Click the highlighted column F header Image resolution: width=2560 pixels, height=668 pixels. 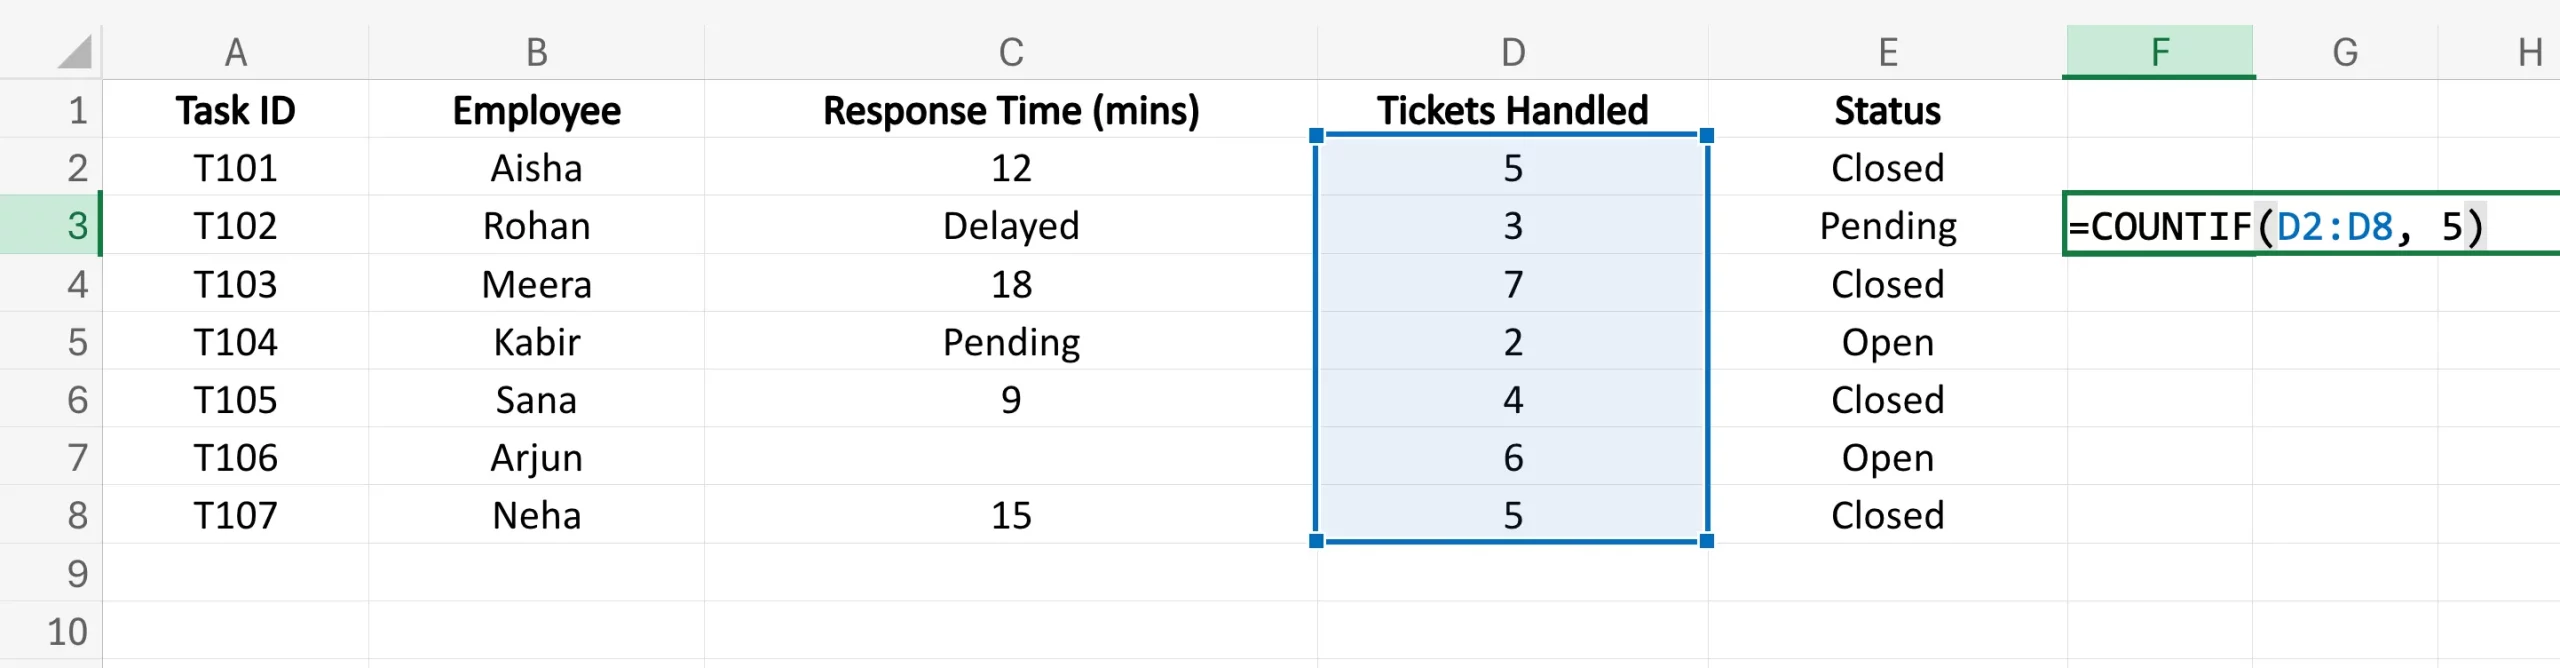(x=2159, y=52)
